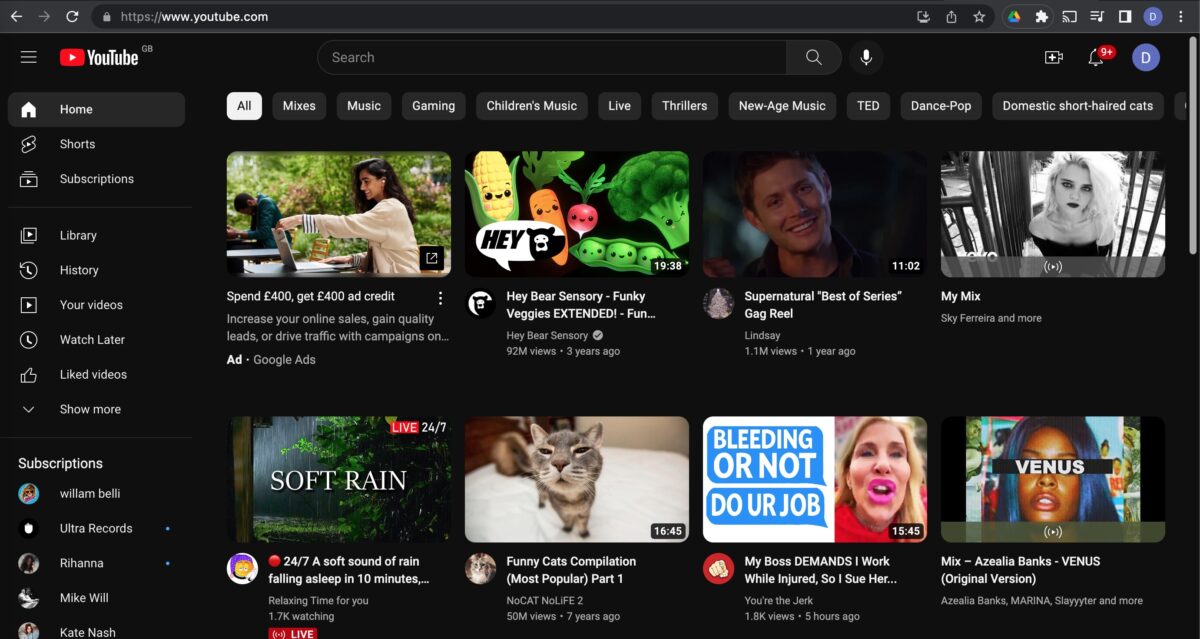Open the Funny Cats Compilation video title
1200x639 pixels.
(571, 570)
